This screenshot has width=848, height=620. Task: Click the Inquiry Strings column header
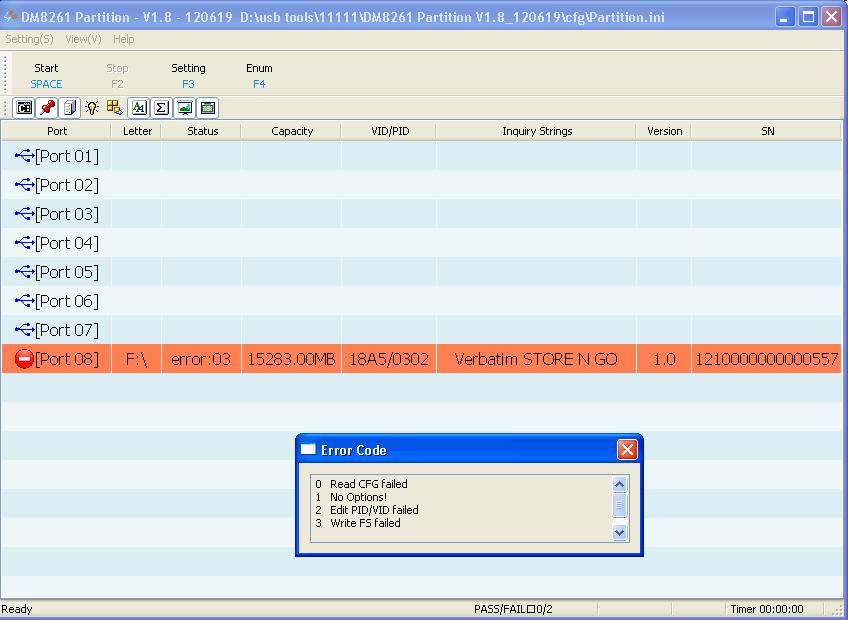pos(536,131)
